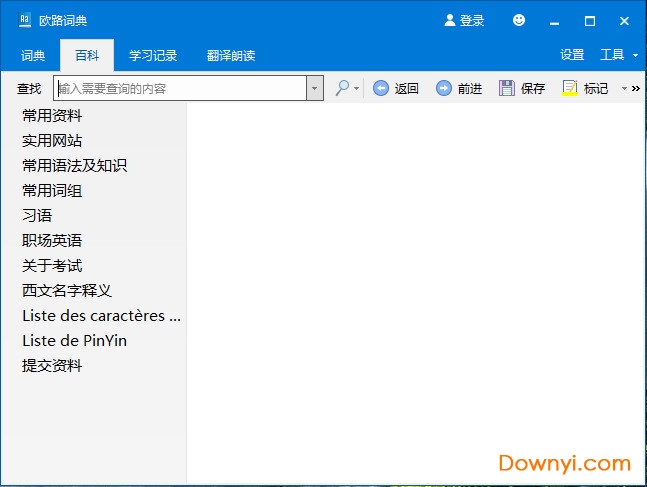
Task: Click the 返回 back arrow icon
Action: click(x=381, y=88)
